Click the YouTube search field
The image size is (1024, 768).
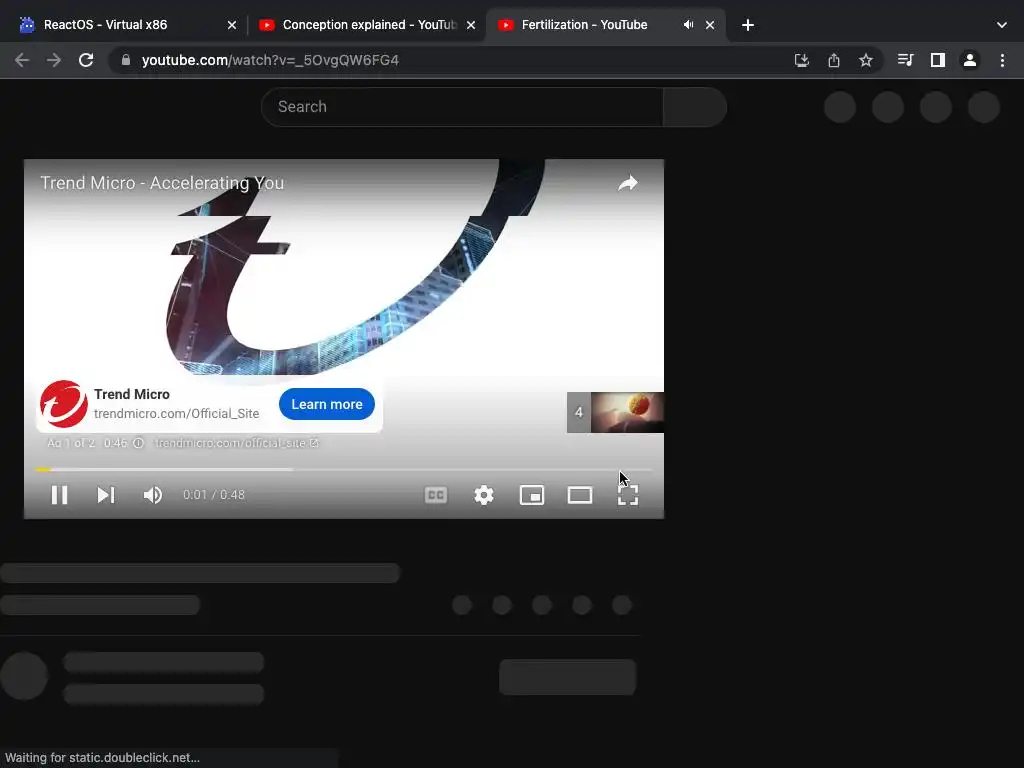coord(462,106)
